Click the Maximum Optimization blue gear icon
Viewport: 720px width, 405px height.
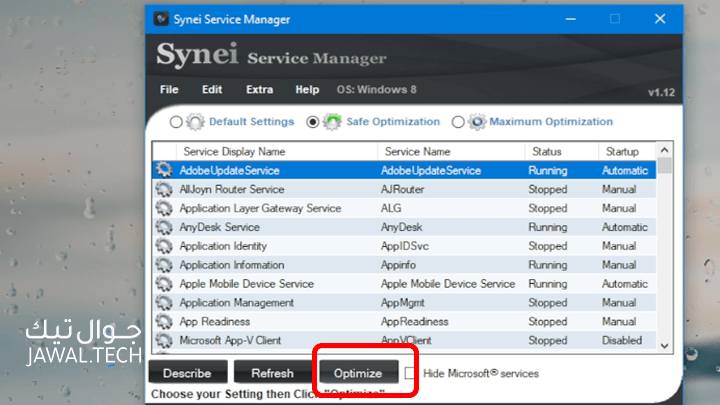pos(477,122)
